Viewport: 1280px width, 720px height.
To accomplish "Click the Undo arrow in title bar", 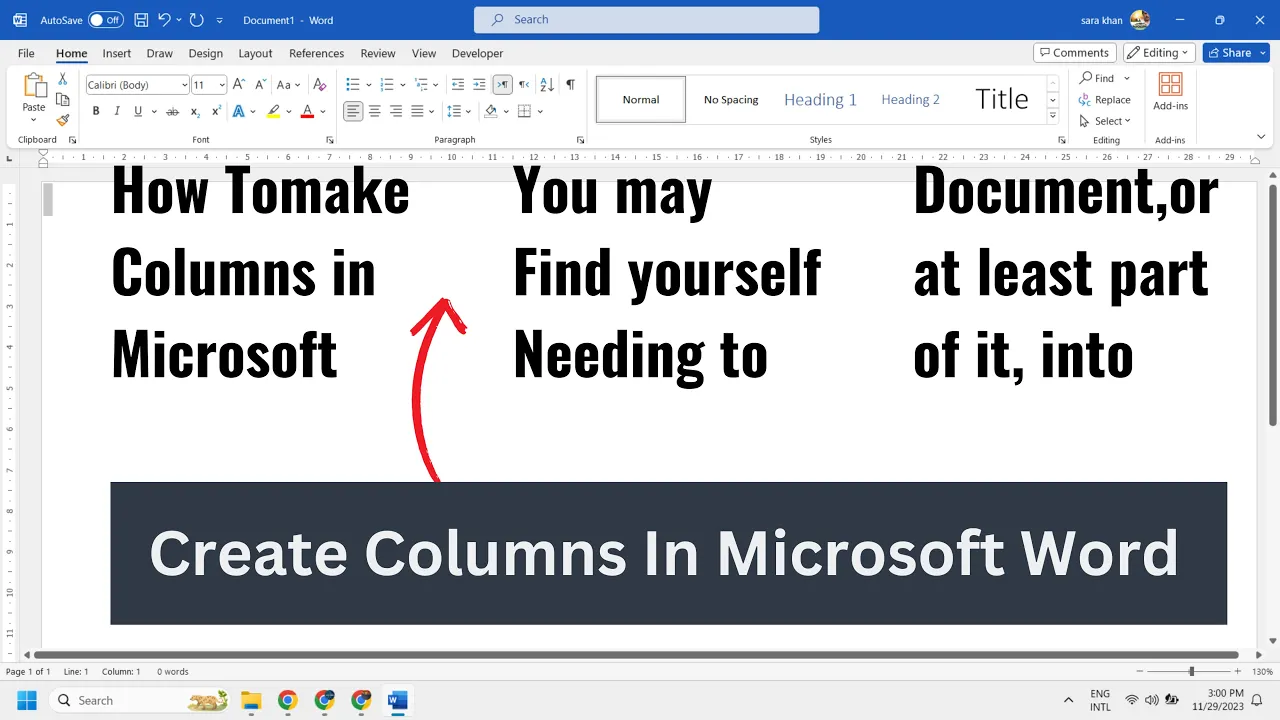I will point(164,20).
